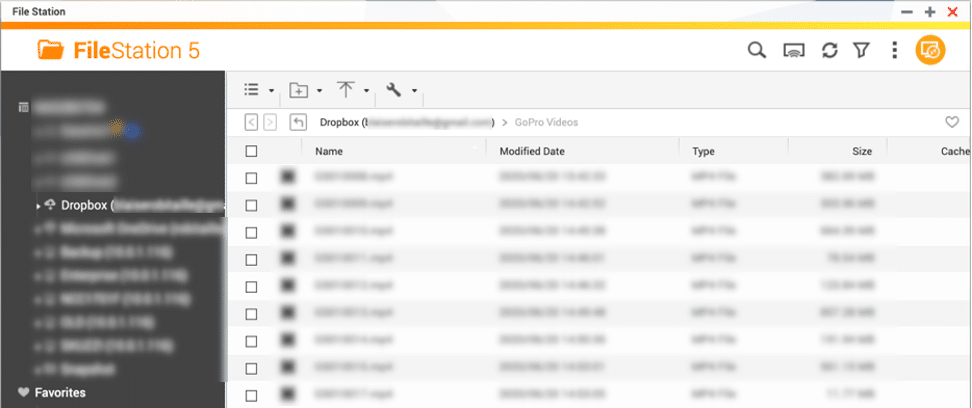The image size is (972, 408).
Task: Click the FileStation 5 folder logo
Action: click(50, 50)
